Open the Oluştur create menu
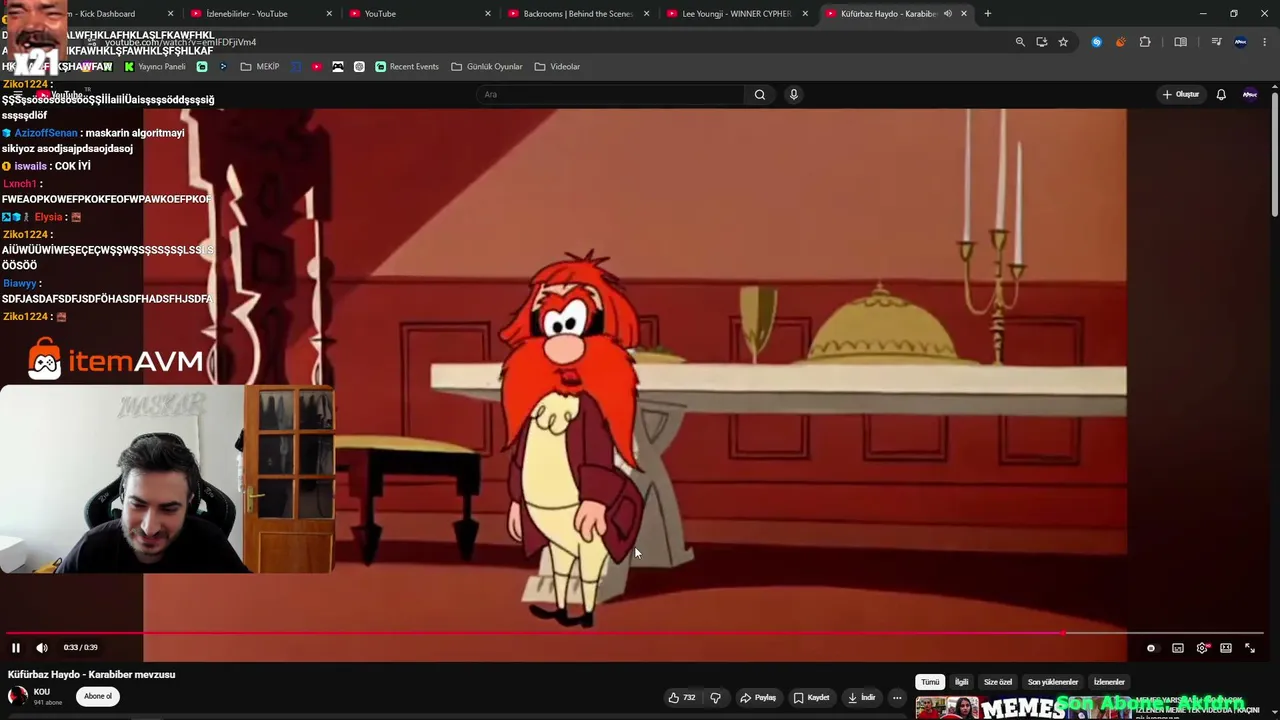 (1181, 95)
